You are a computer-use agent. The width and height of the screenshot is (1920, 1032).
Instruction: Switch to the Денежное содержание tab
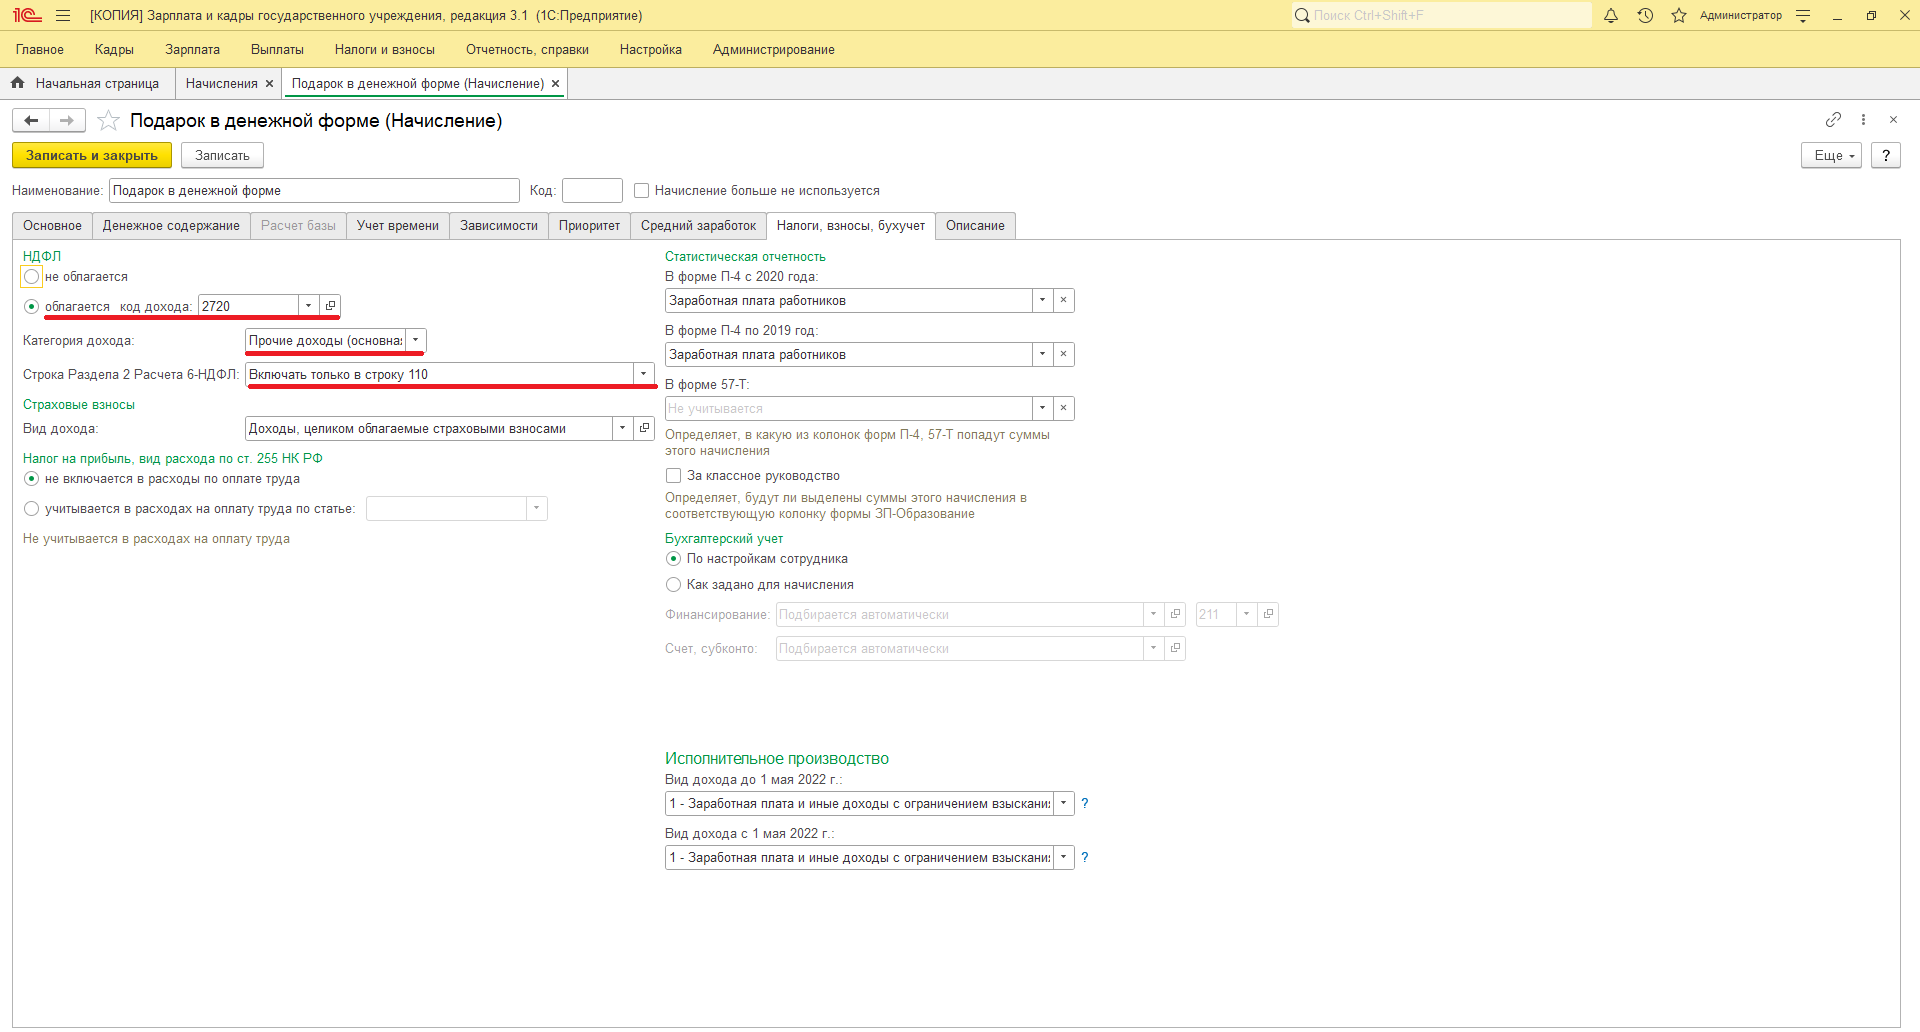(x=171, y=226)
